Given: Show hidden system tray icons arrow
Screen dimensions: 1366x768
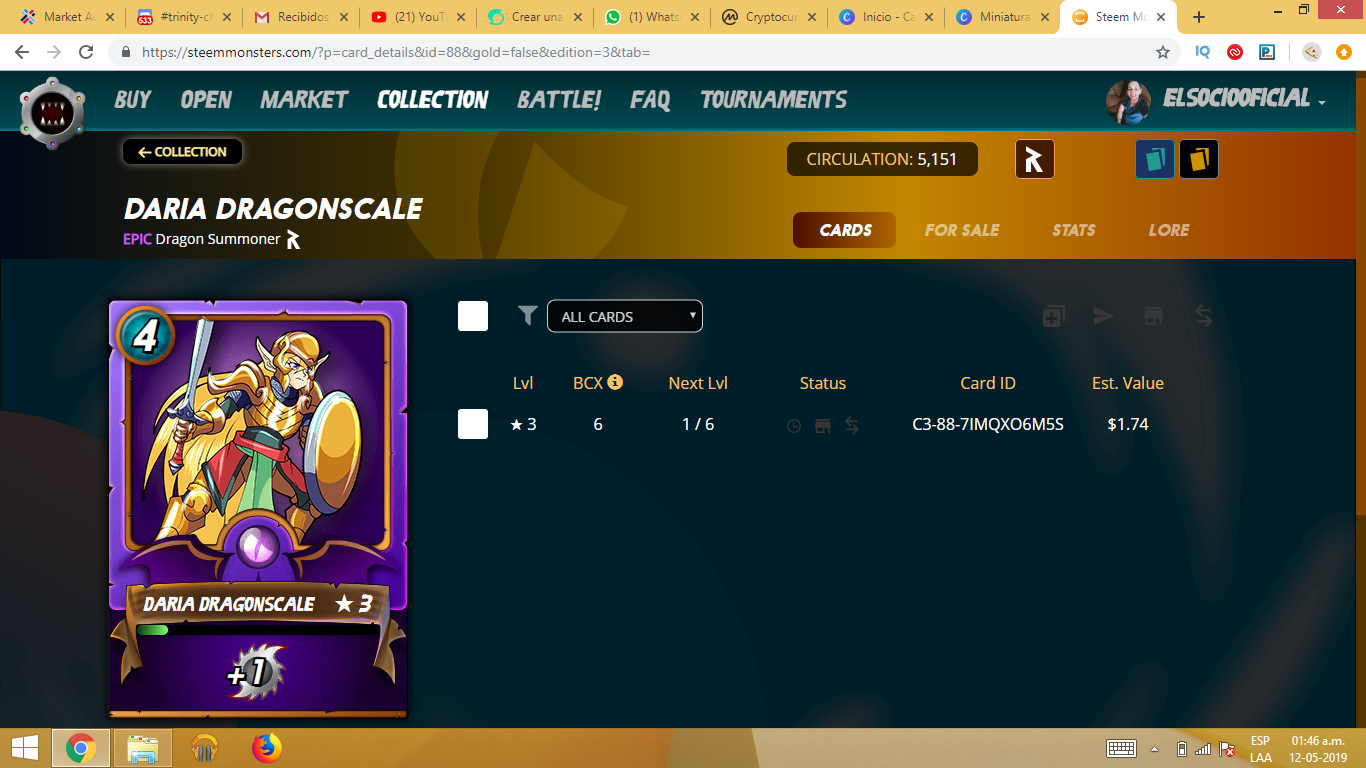Looking at the screenshot, I should (1154, 748).
